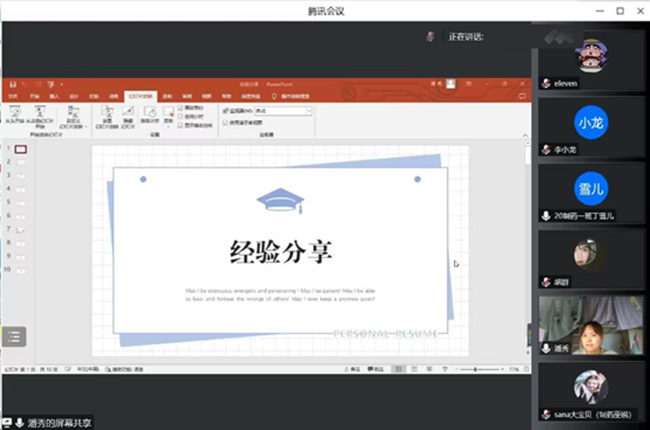Open the 开始 ribbon tab
This screenshot has width=650, height=430.
pos(33,96)
